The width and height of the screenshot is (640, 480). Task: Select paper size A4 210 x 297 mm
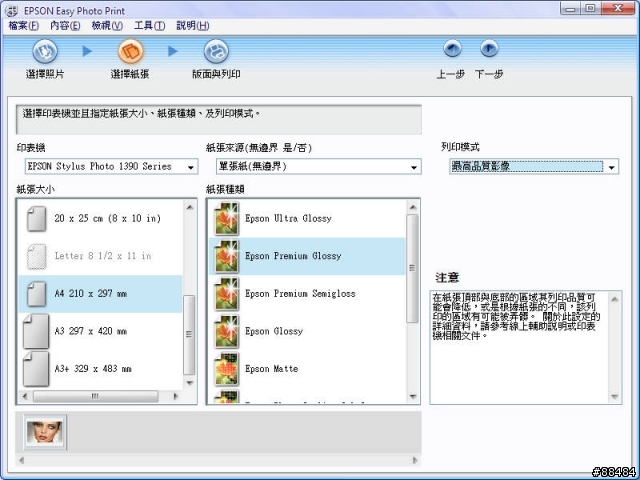point(100,294)
